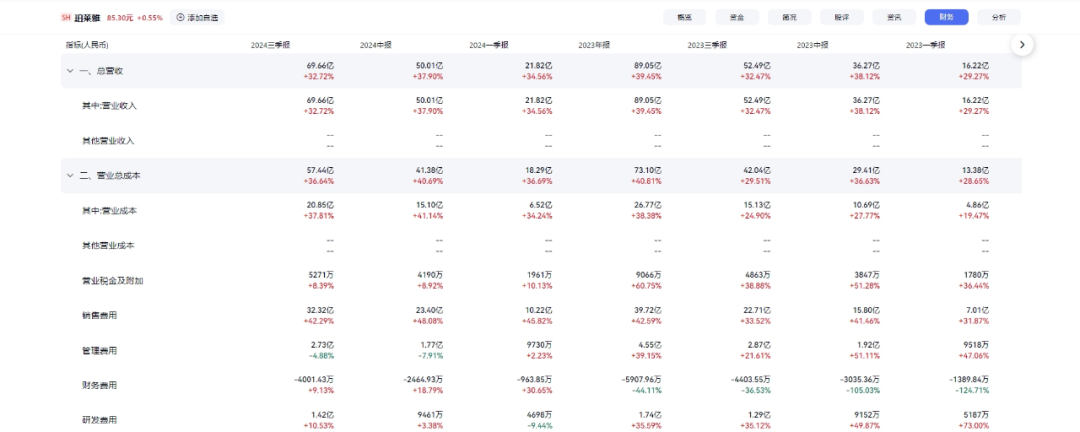Open the 股评 tab
Viewport: 1080px width, 432px height.
[x=842, y=17]
